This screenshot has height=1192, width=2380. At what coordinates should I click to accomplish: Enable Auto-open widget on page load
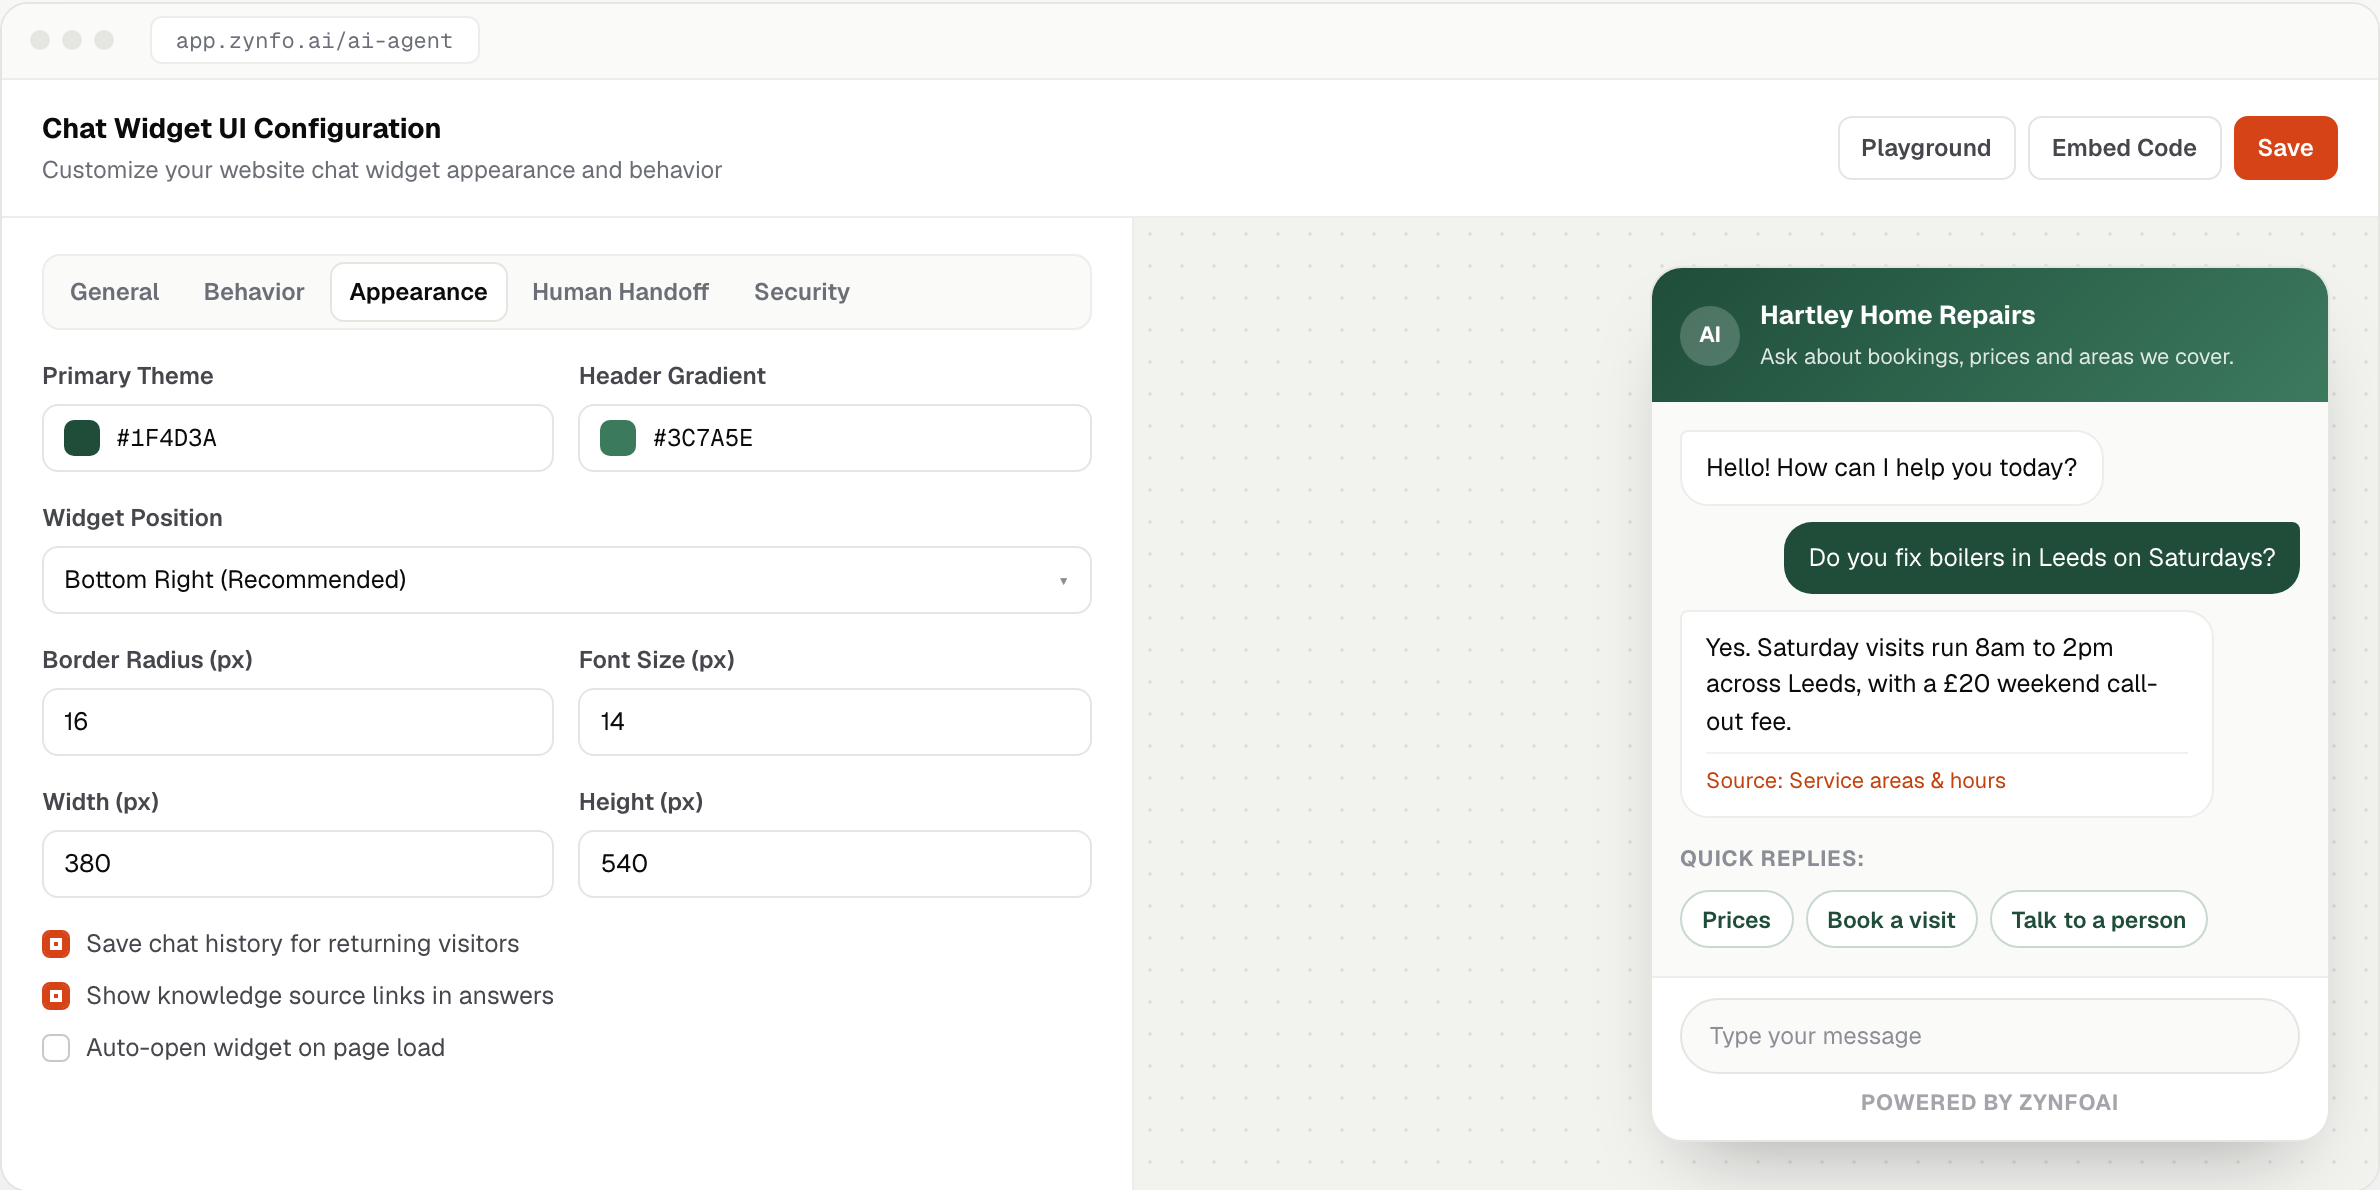click(x=56, y=1048)
